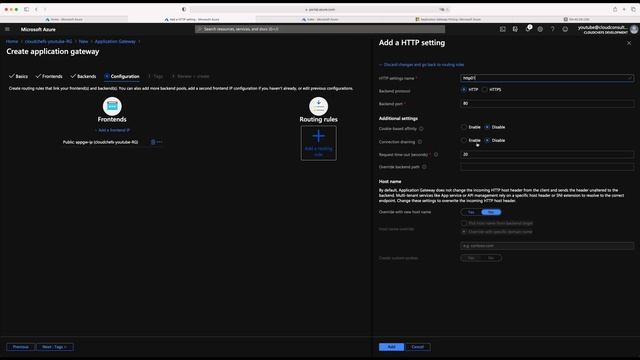This screenshot has width=640, height=360.
Task: Click the Cookie-based affinity info icon
Action: pos(421,129)
